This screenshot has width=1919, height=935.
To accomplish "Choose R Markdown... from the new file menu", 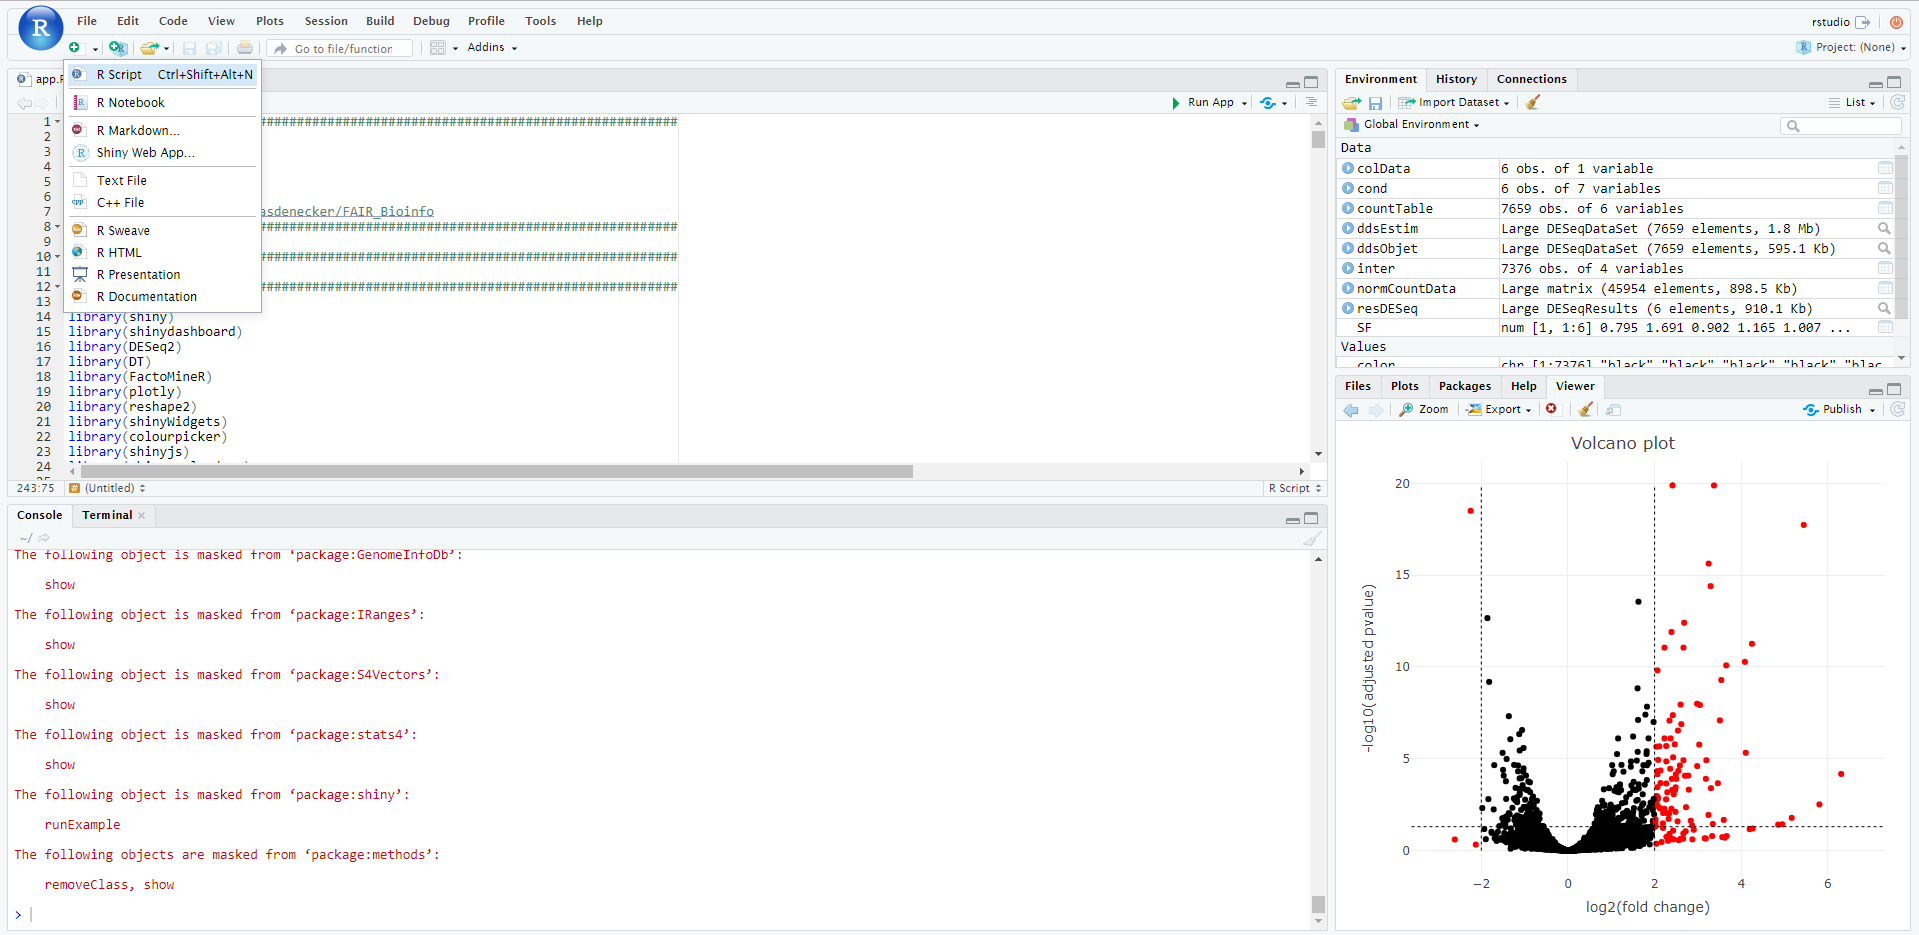I will pos(162,130).
